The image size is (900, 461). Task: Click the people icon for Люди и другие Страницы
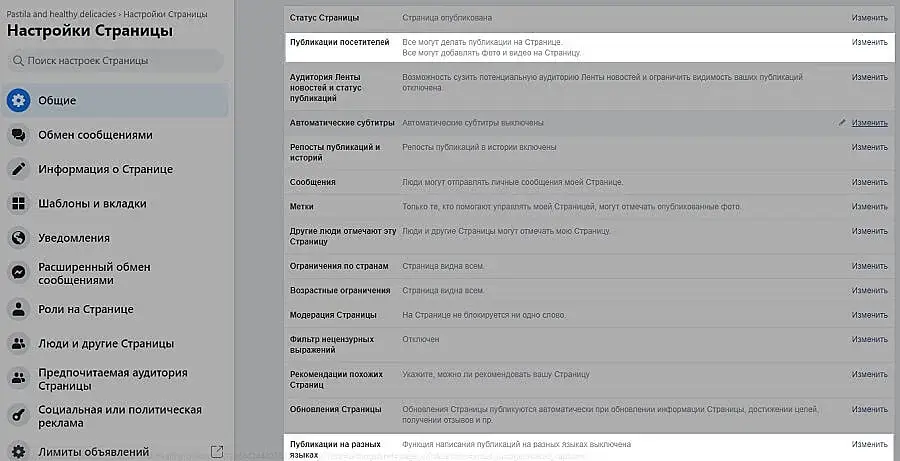18,343
